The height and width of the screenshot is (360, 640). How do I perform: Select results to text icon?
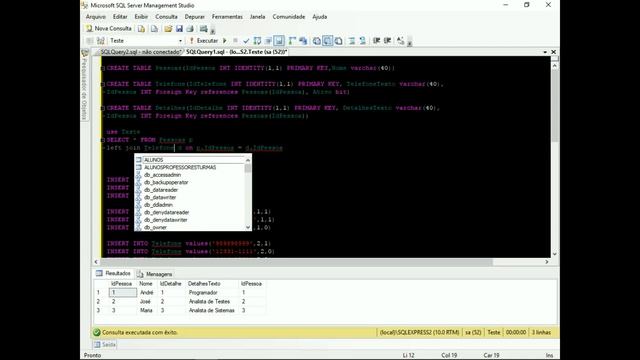click(x=316, y=41)
